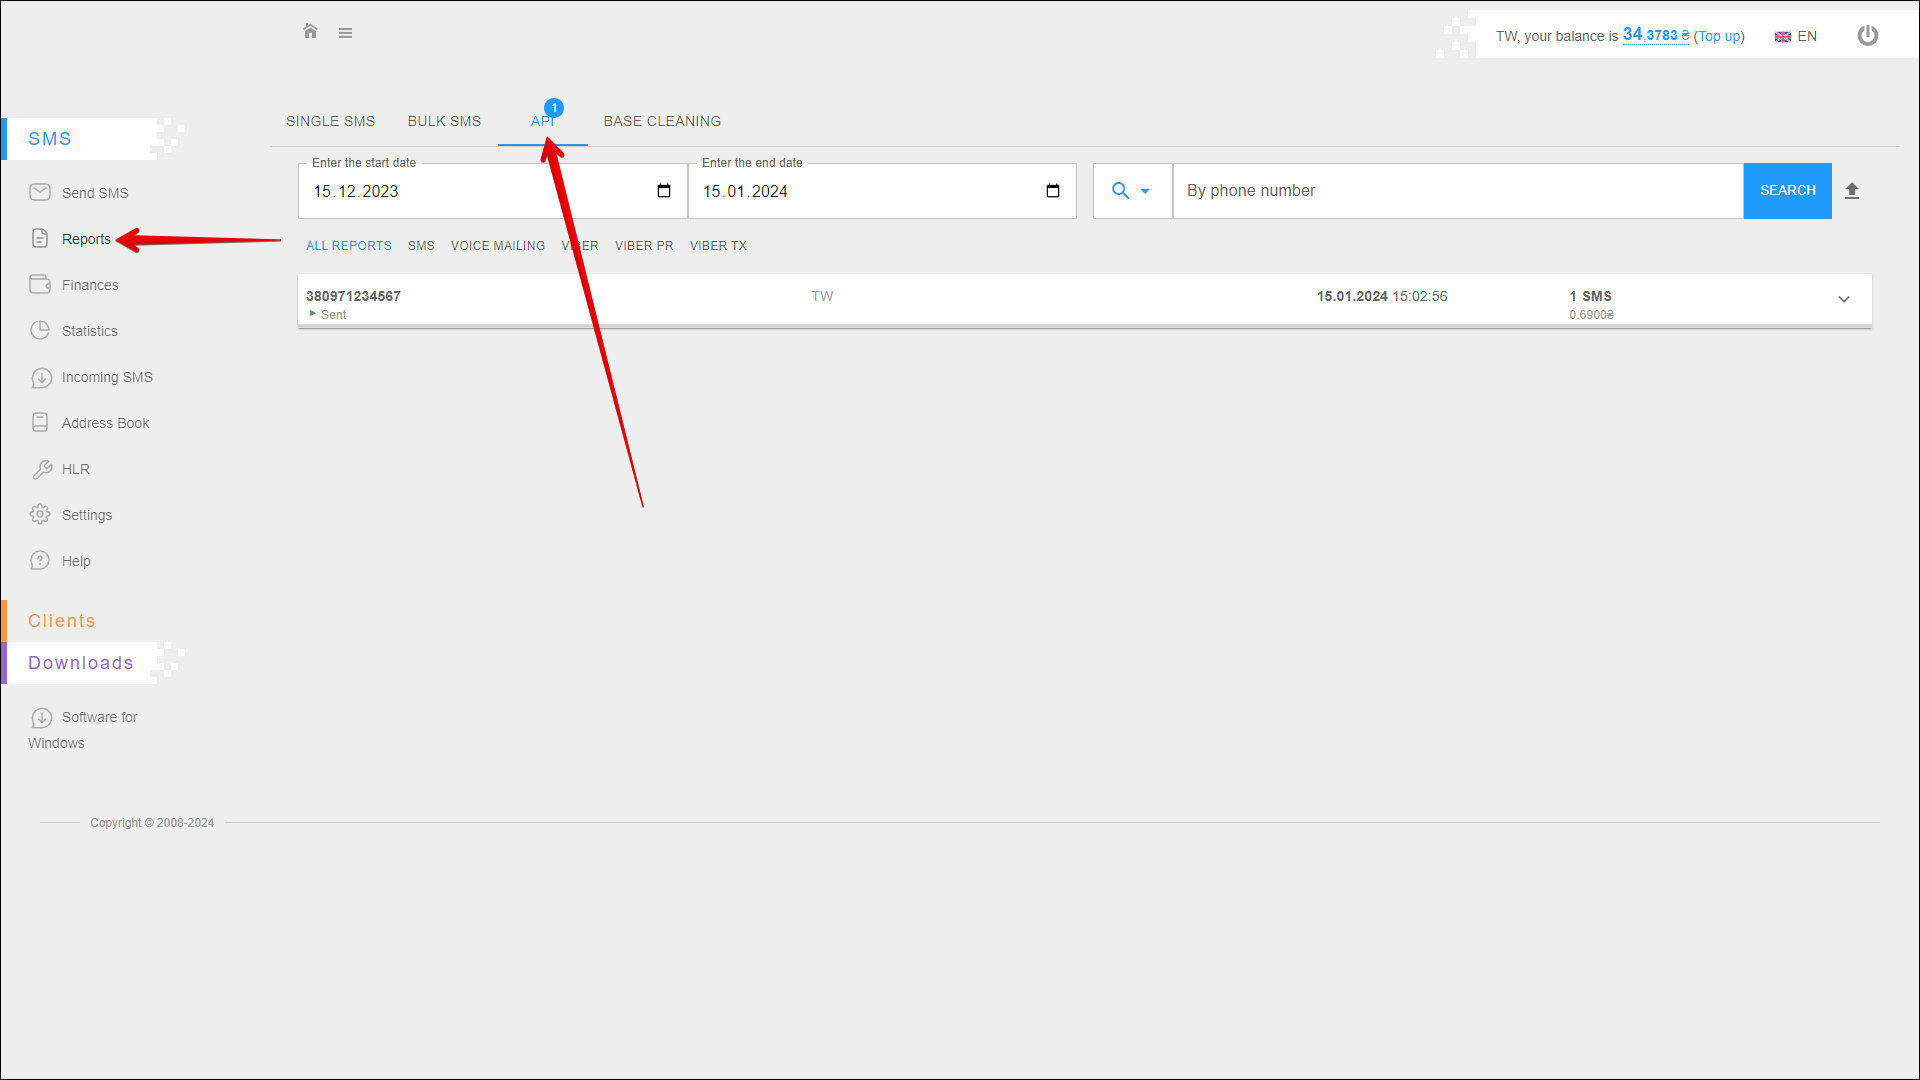This screenshot has height=1080, width=1920.
Task: Expand the 380971234567 report row
Action: [1843, 299]
